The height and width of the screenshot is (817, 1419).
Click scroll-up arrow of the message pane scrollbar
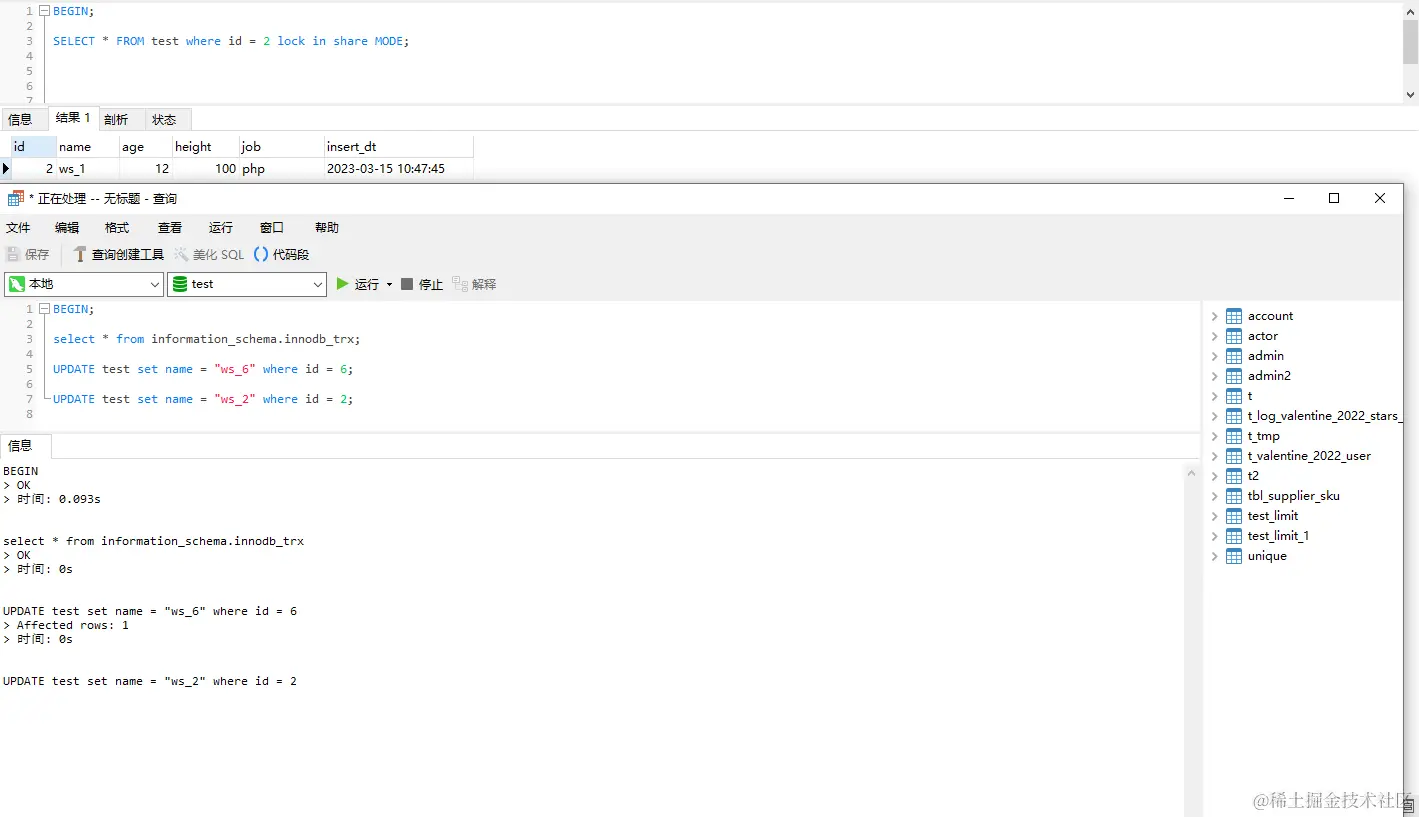[1191, 471]
